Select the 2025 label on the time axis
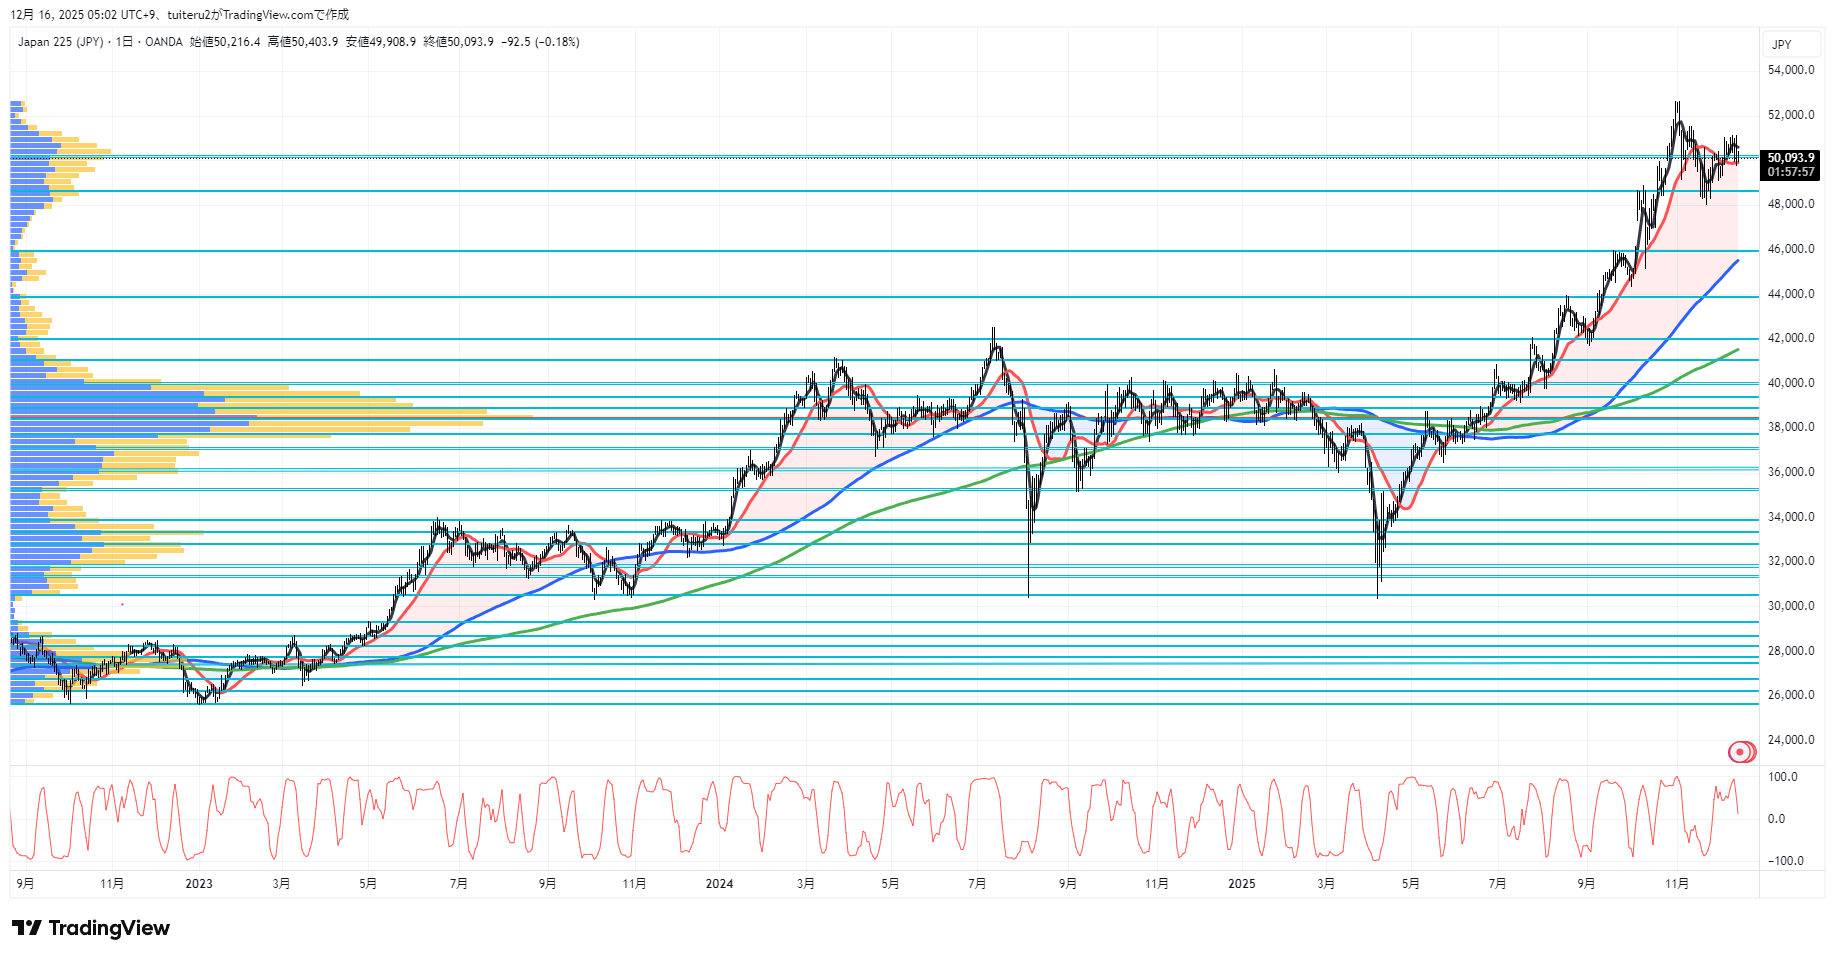 click(x=1241, y=884)
